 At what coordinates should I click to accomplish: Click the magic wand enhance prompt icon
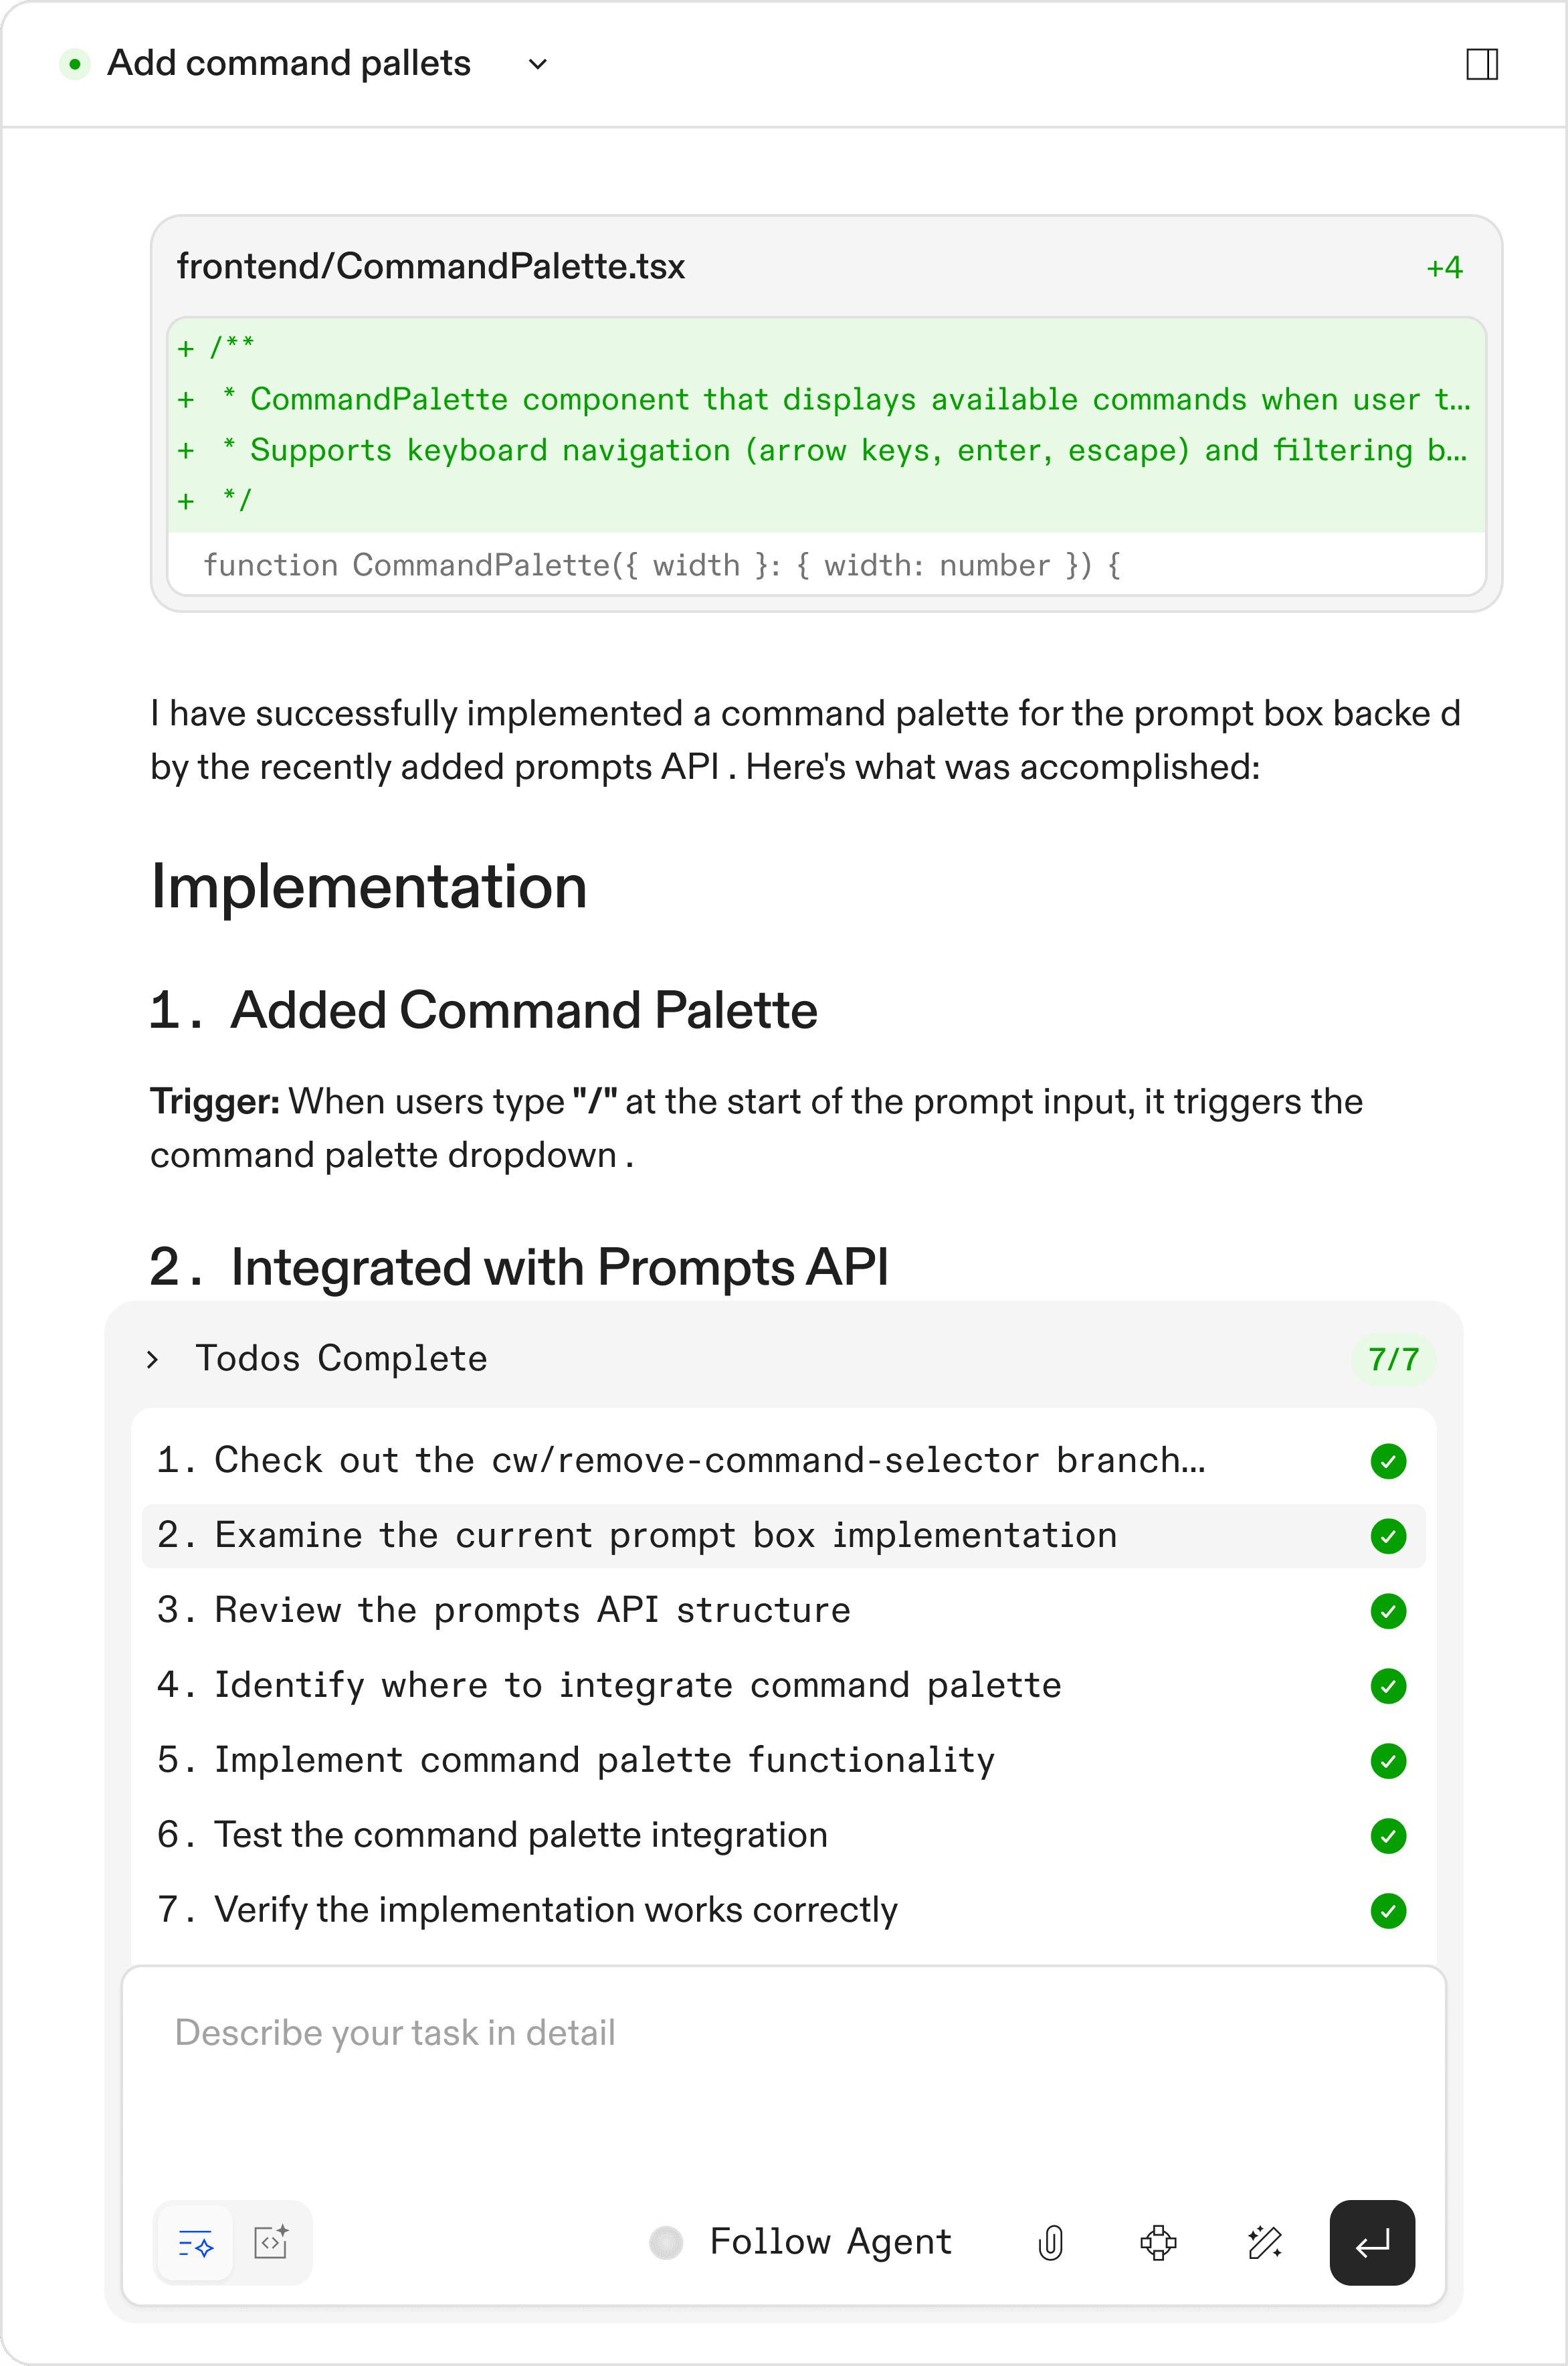pyautogui.click(x=1265, y=2243)
